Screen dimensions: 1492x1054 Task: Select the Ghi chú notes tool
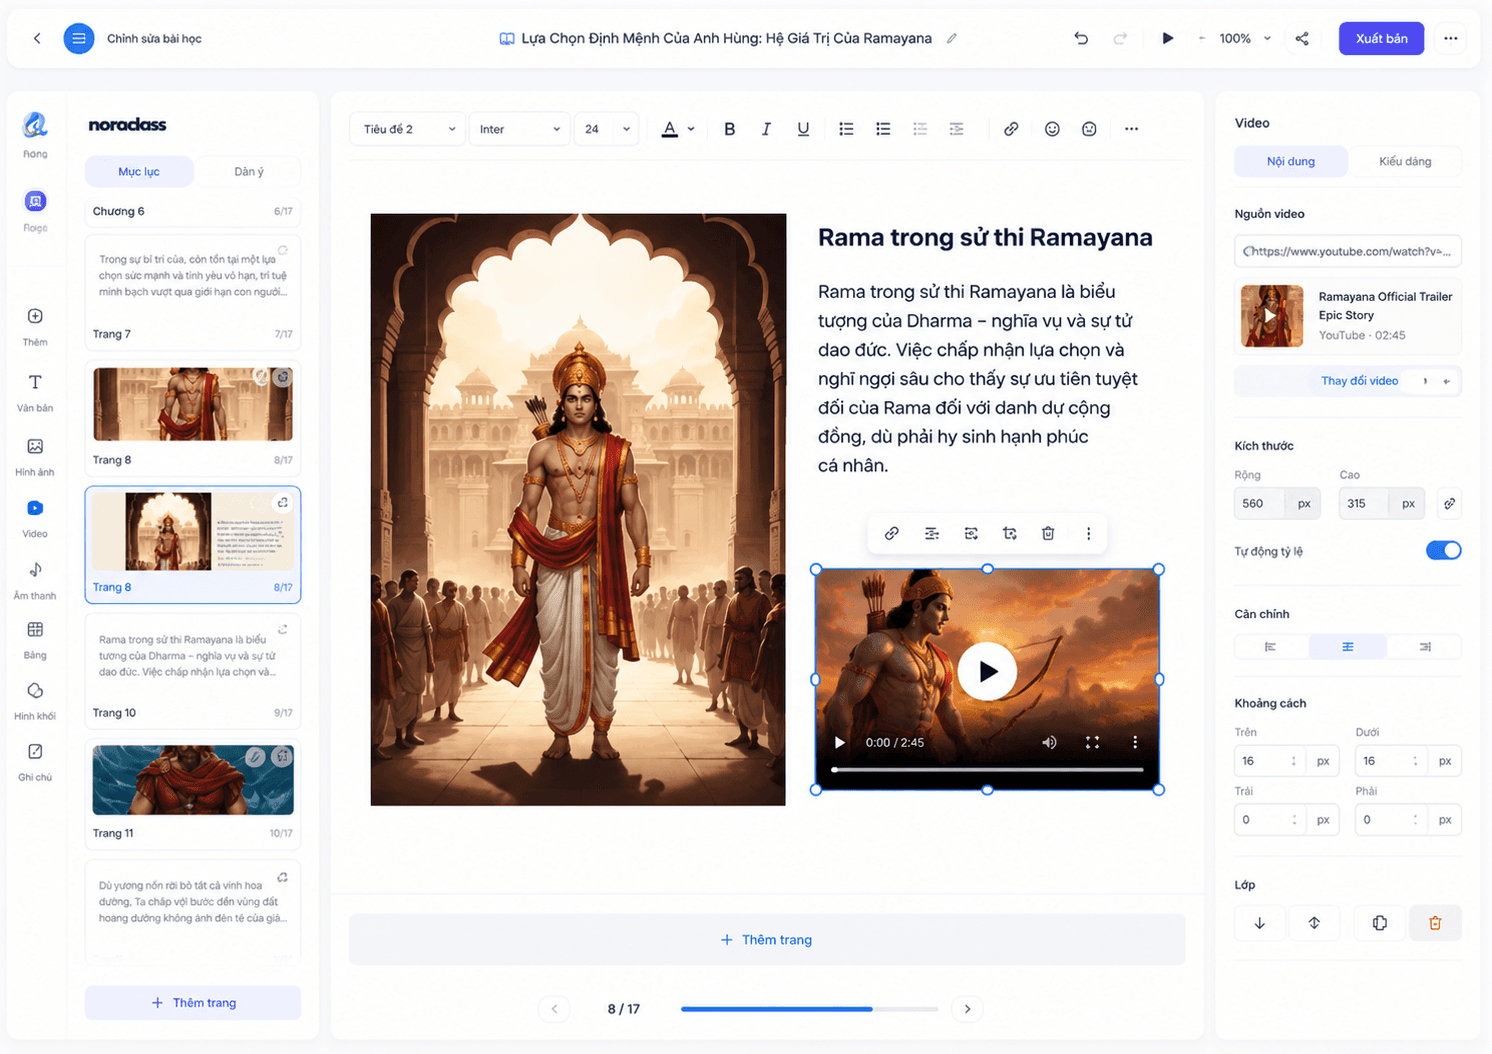pyautogui.click(x=35, y=762)
